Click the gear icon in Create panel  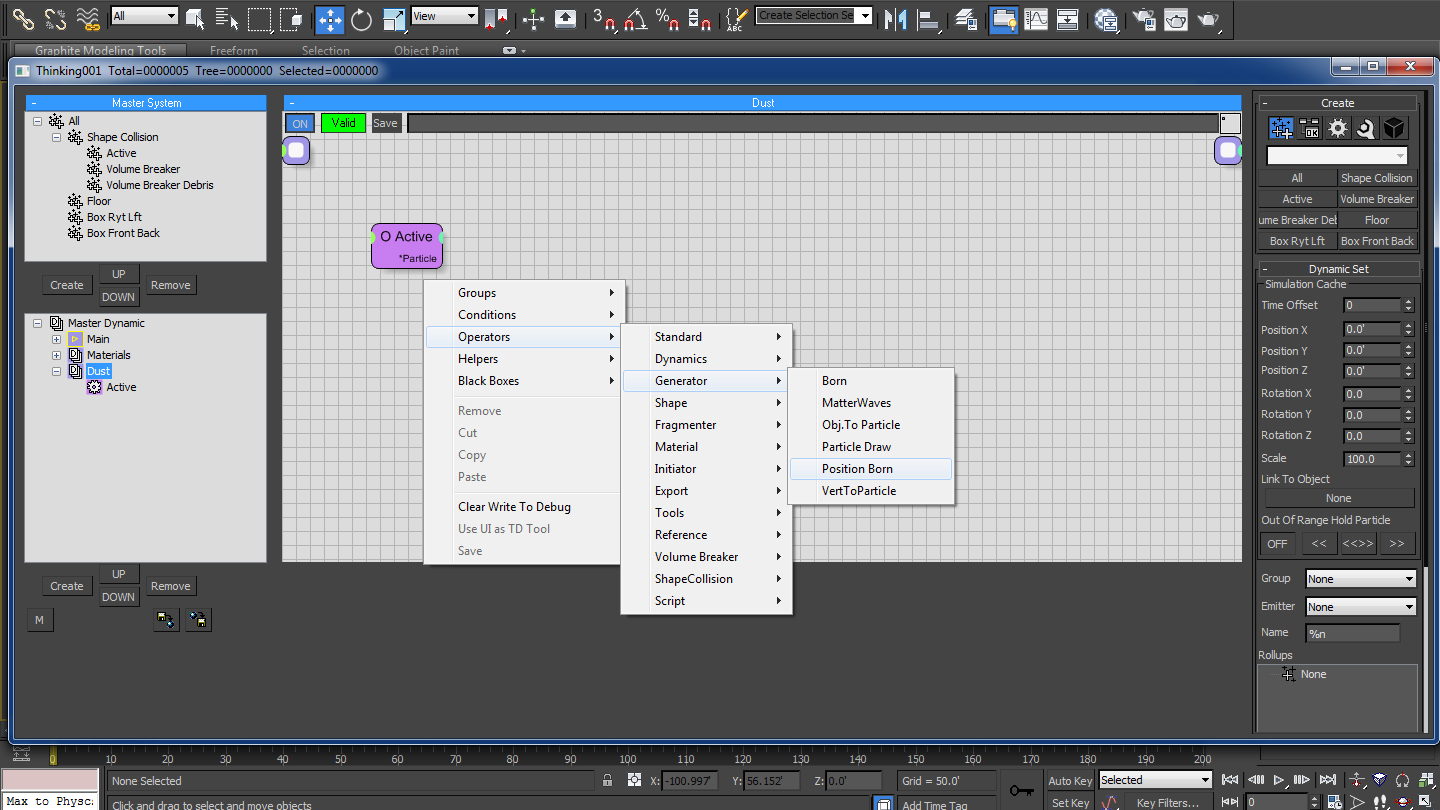tap(1338, 128)
